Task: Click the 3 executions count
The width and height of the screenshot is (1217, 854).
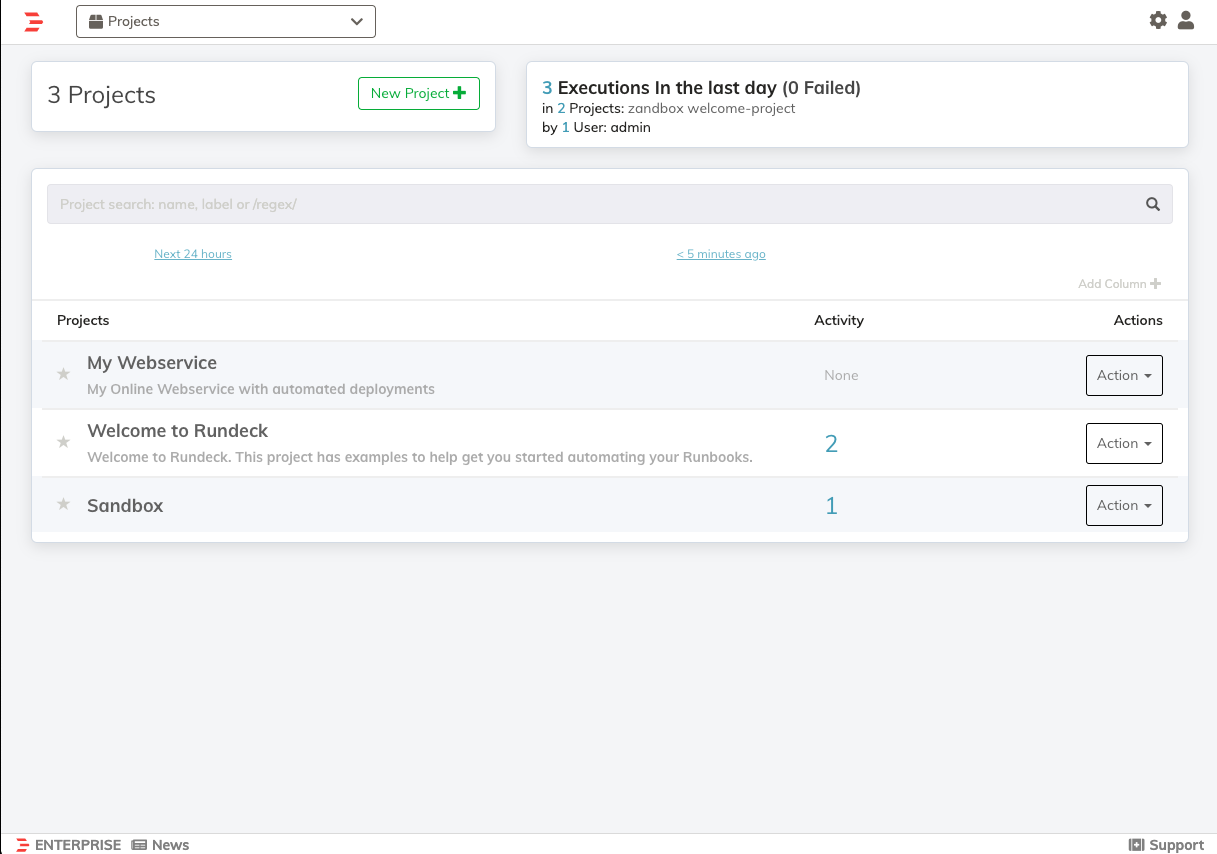Action: click(547, 88)
